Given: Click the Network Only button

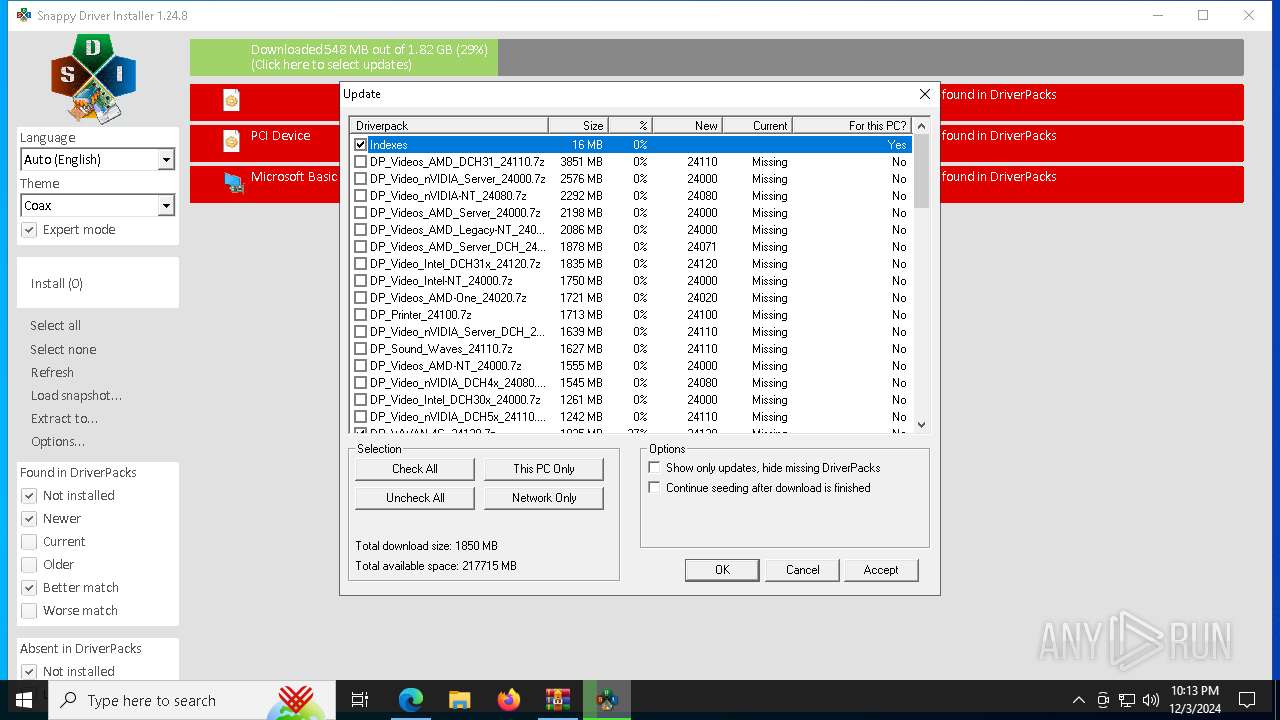Looking at the screenshot, I should click(544, 498).
